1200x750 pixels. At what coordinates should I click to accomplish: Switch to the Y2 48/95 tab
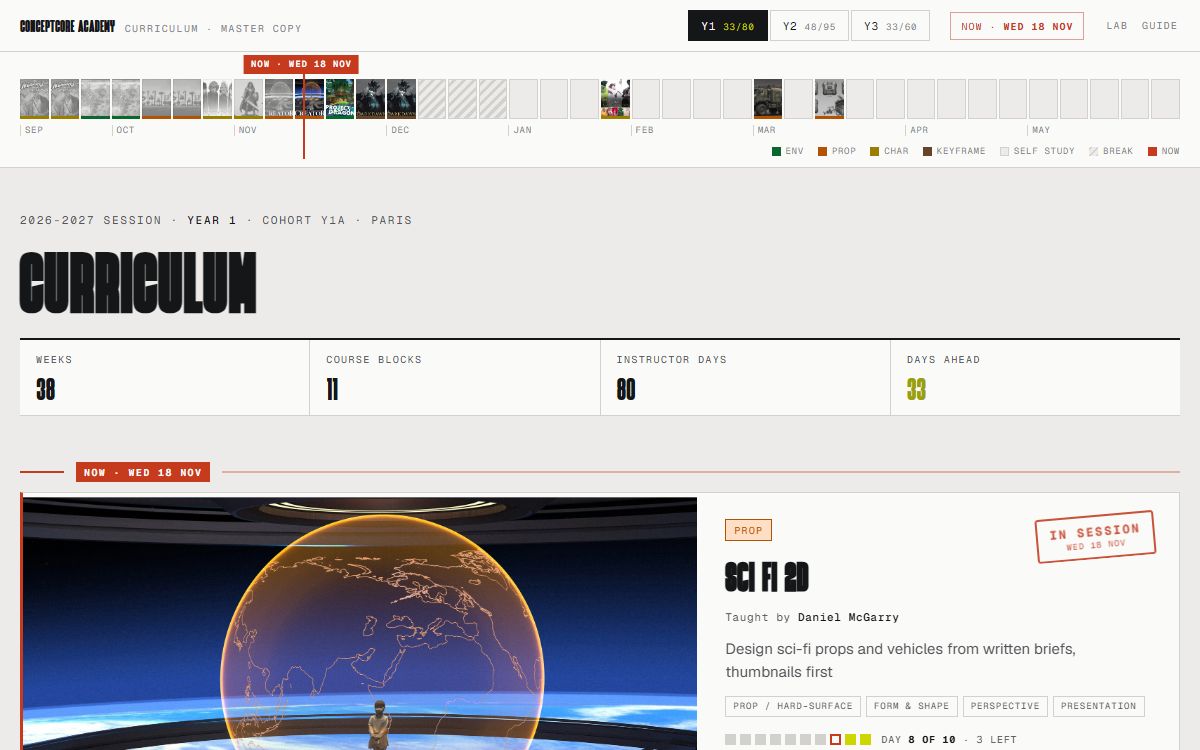pyautogui.click(x=809, y=26)
